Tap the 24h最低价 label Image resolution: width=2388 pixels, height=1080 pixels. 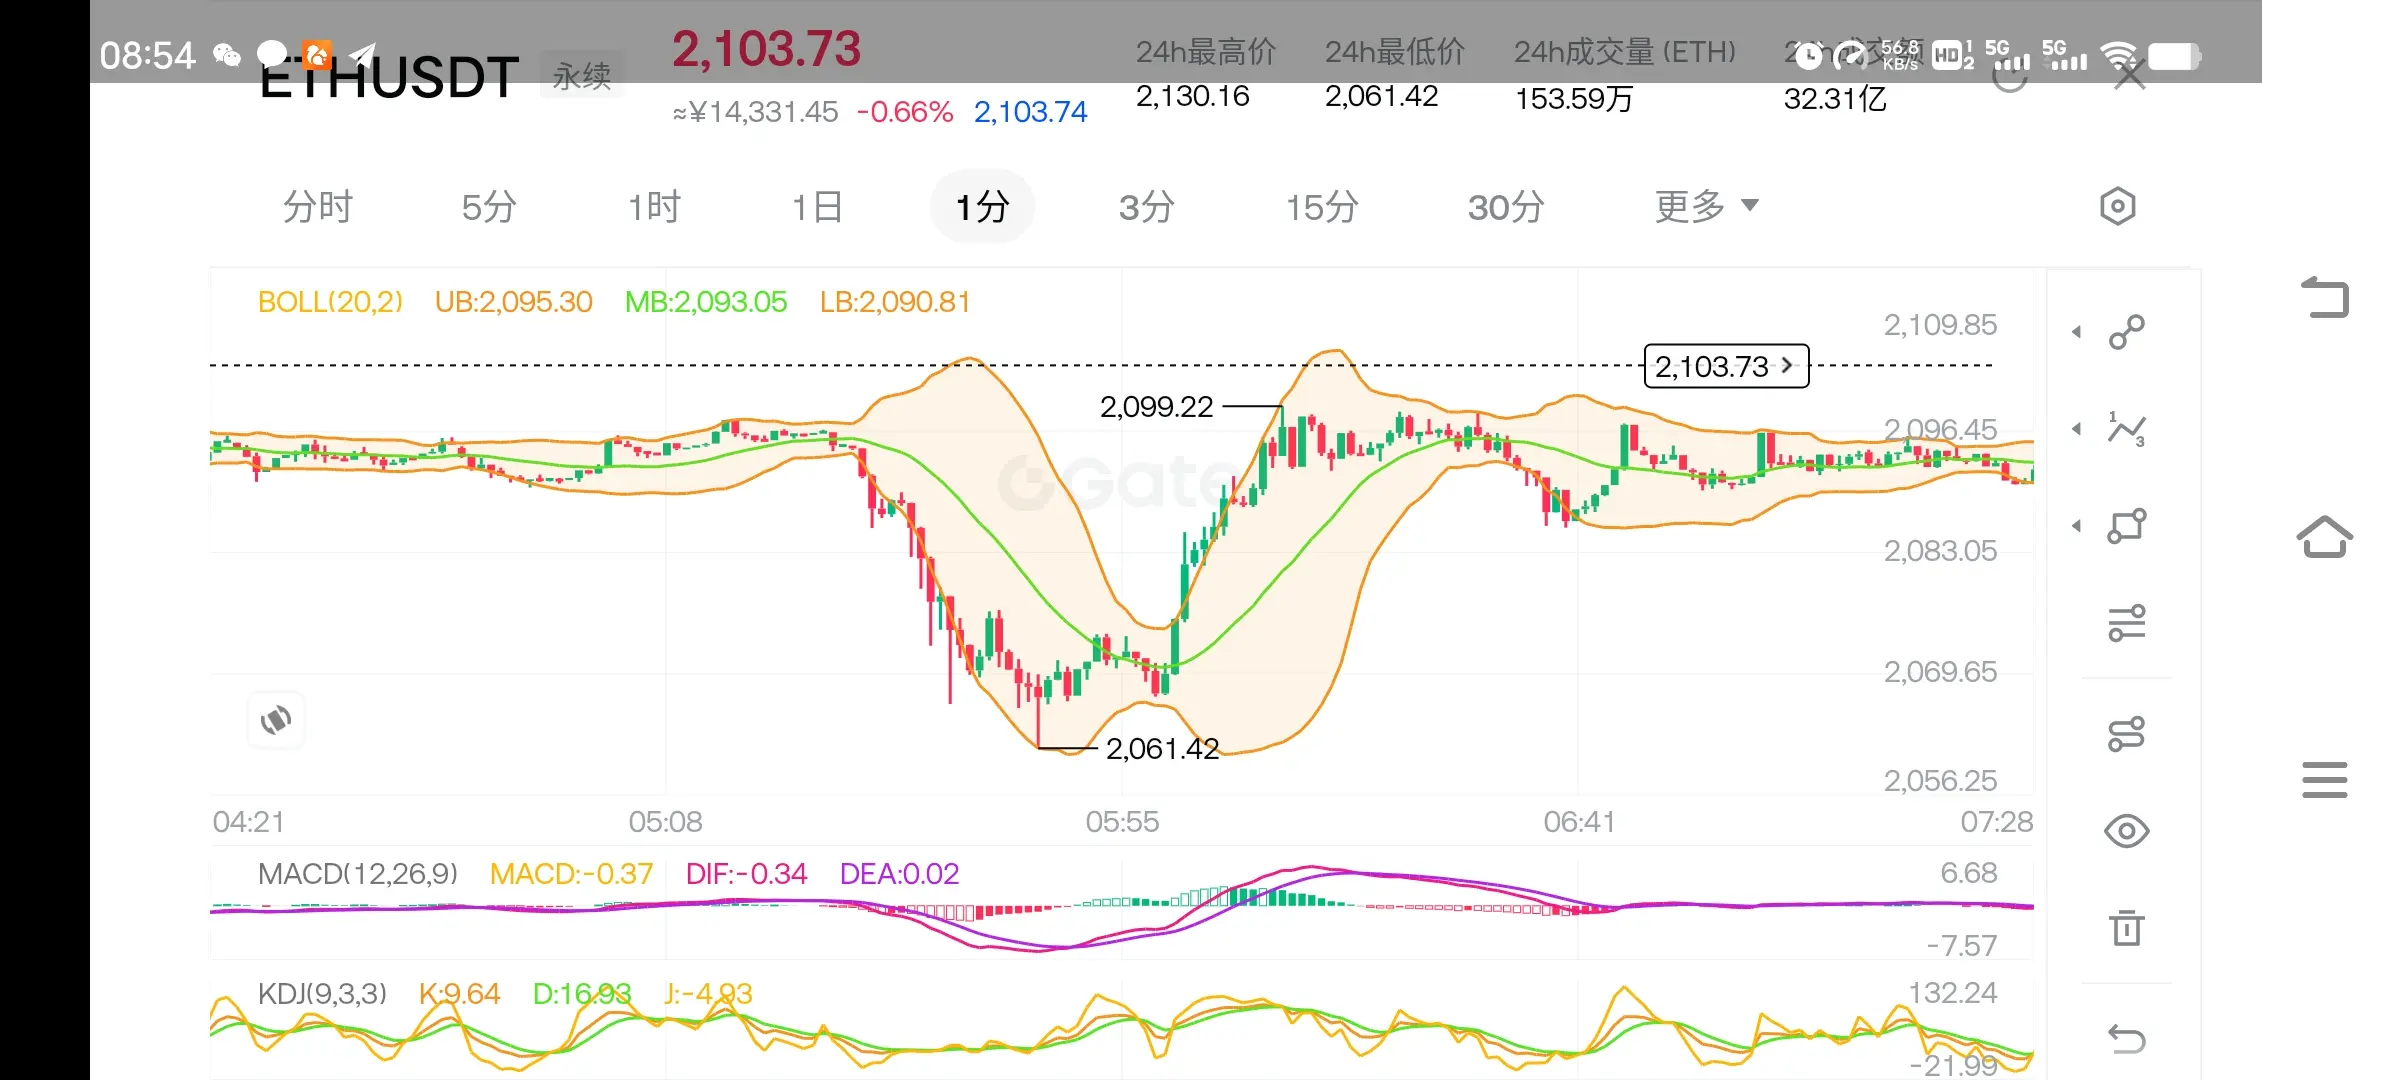[1395, 52]
